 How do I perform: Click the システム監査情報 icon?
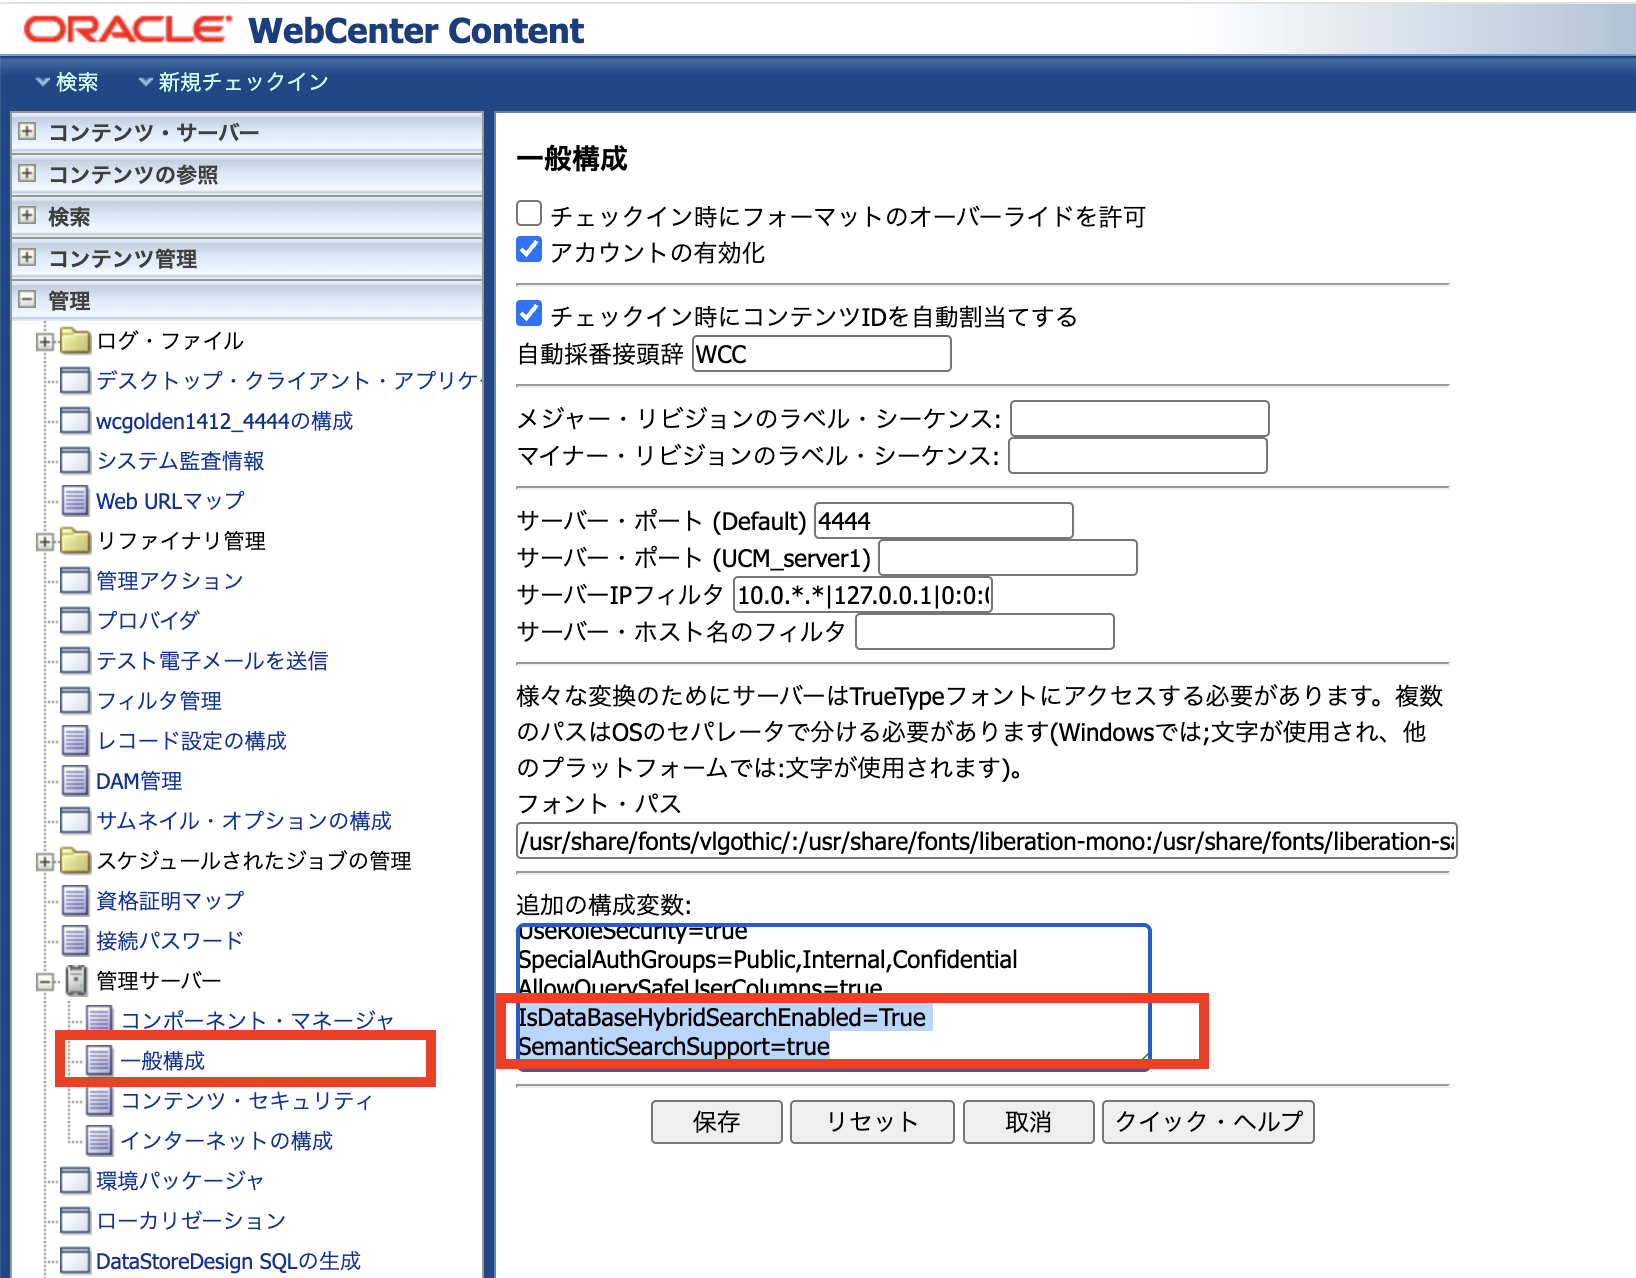(x=75, y=461)
